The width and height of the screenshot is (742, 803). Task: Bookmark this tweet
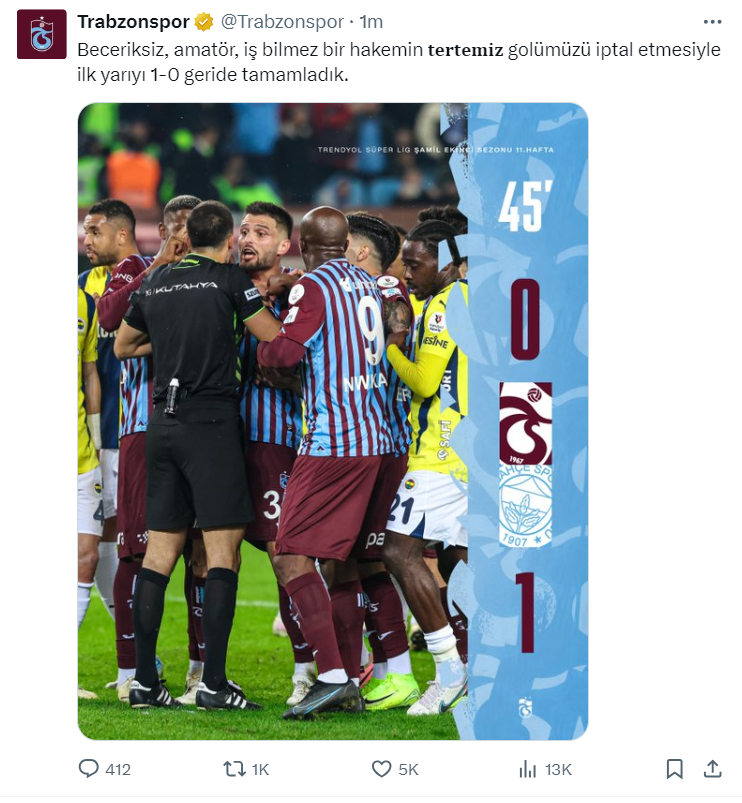click(x=674, y=769)
